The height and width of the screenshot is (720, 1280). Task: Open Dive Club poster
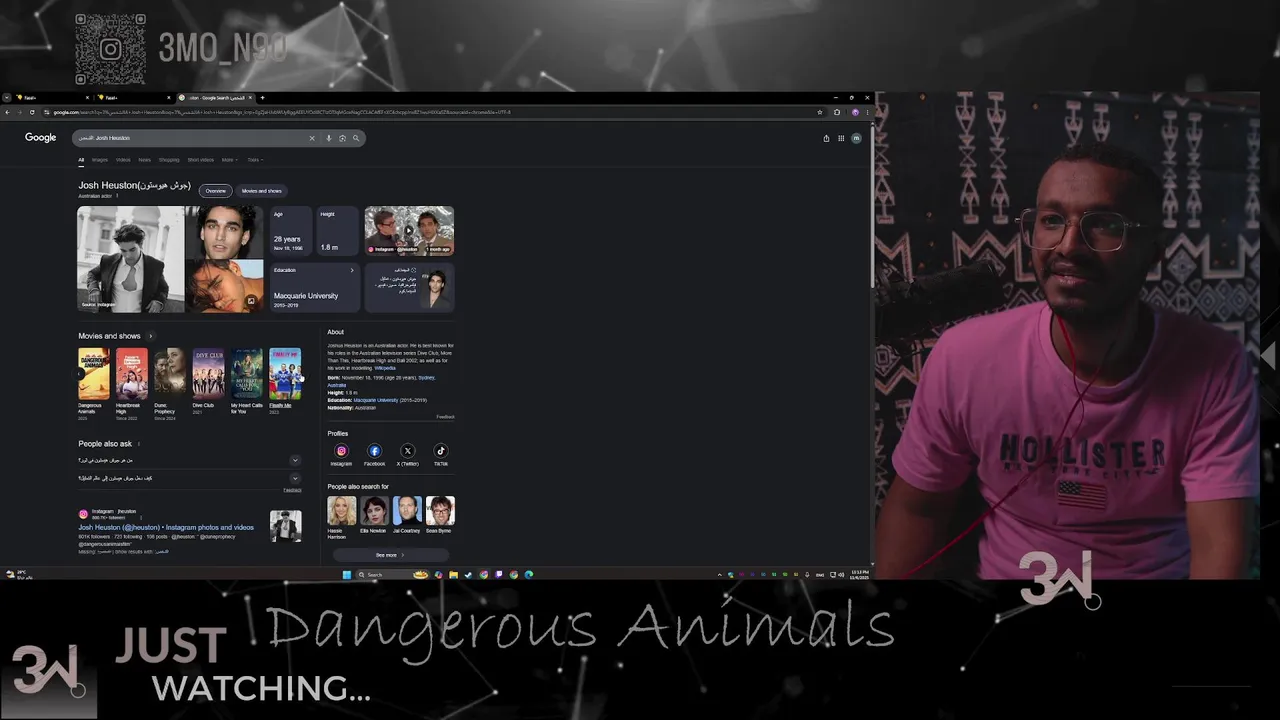(208, 373)
